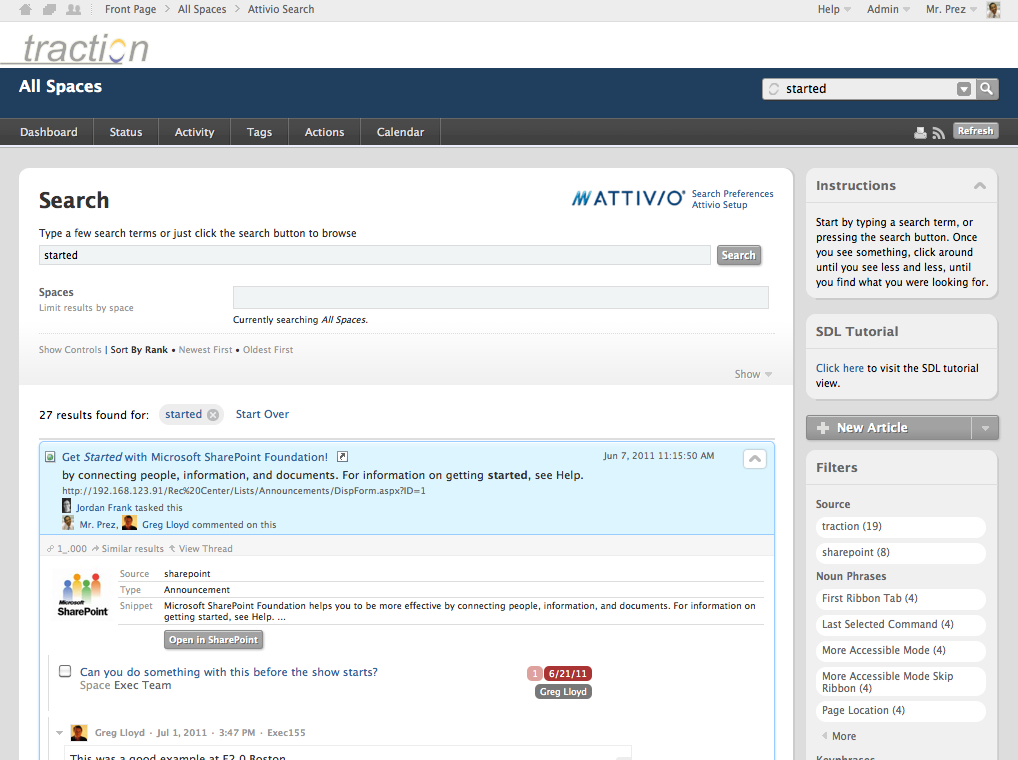This screenshot has height=760, width=1018.
Task: Click Greg Lloyd's avatar beside 'commented on this'
Action: (130, 523)
